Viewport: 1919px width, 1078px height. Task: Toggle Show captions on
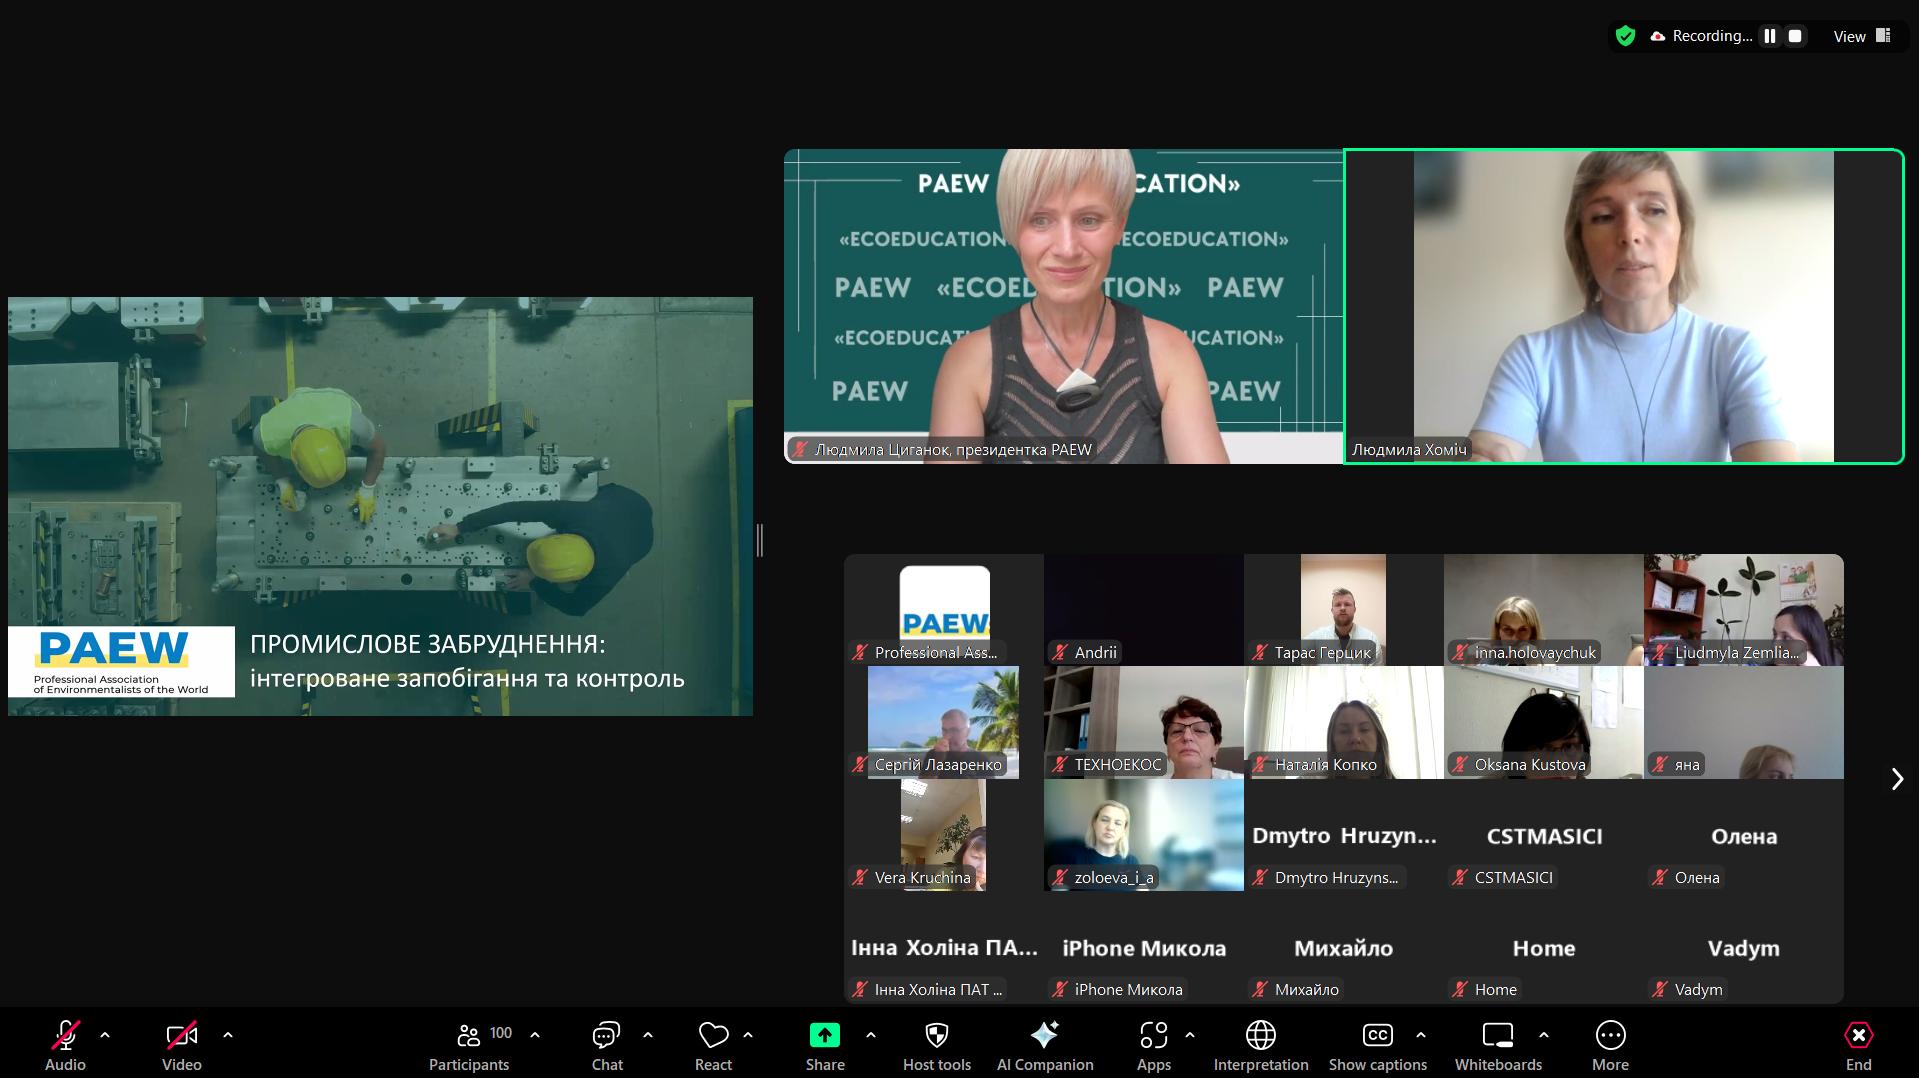[x=1377, y=1045]
